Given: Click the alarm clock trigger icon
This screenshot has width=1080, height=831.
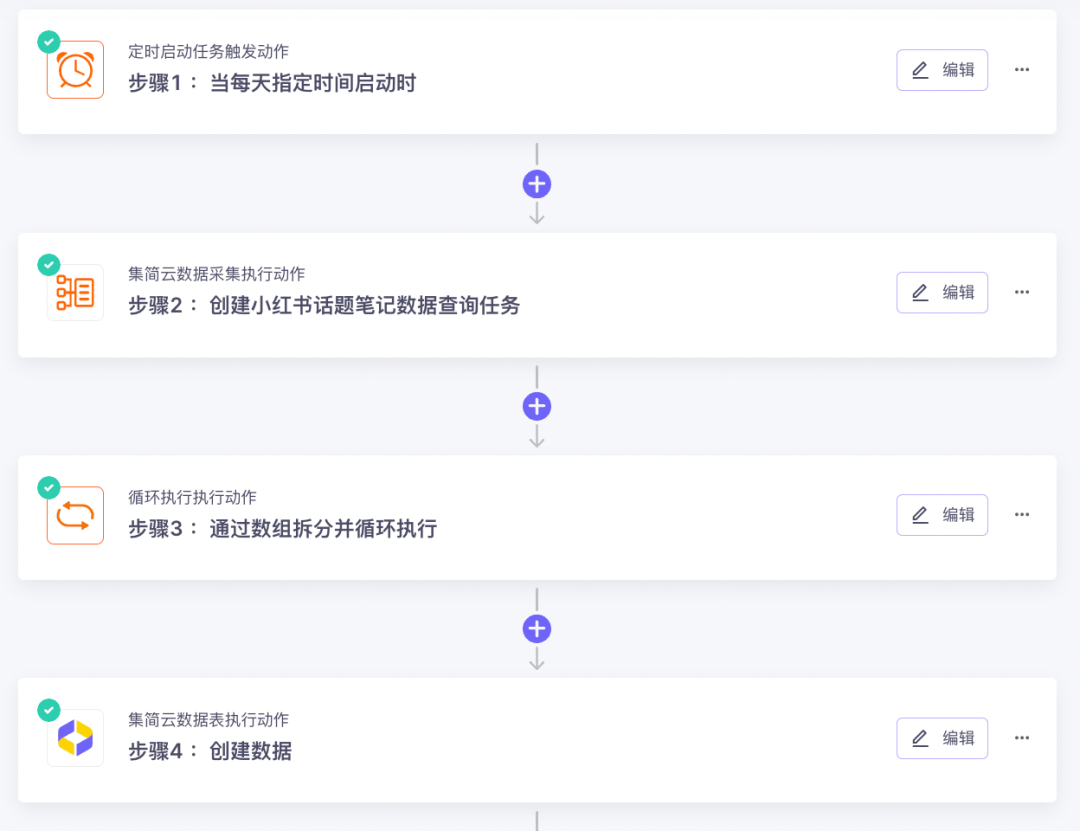Looking at the screenshot, I should tap(75, 70).
